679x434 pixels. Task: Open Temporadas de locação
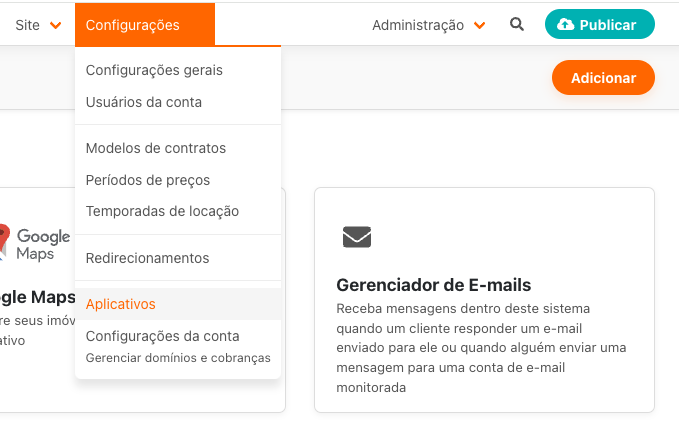[x=162, y=211]
